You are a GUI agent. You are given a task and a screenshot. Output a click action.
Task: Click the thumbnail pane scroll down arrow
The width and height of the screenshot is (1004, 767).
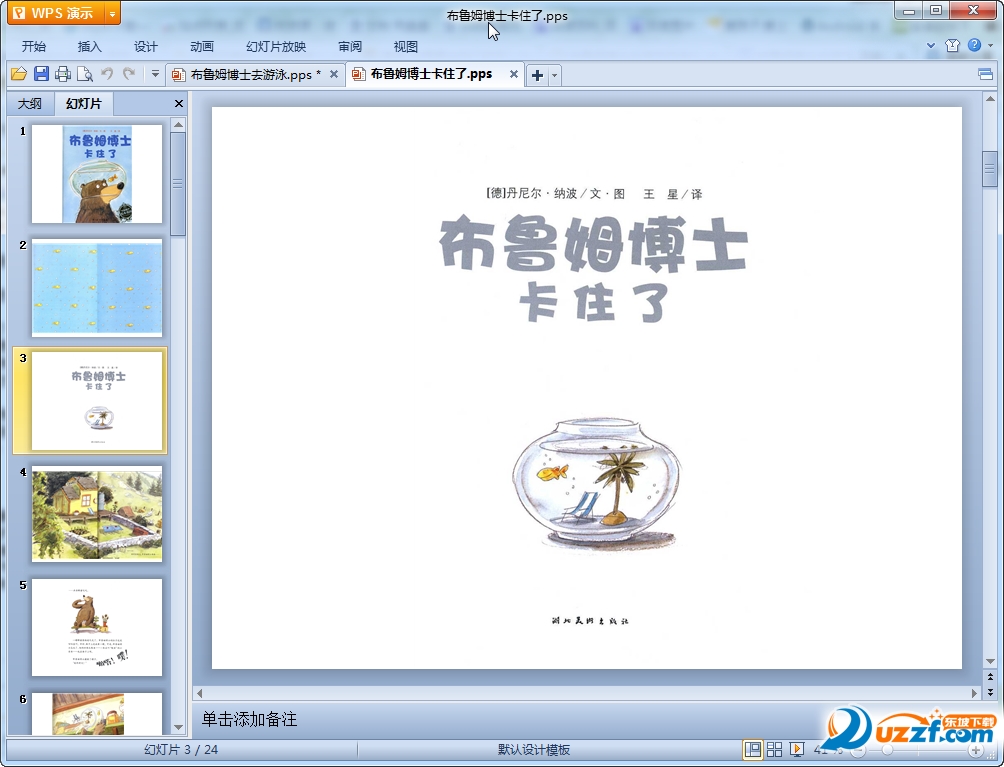(179, 728)
